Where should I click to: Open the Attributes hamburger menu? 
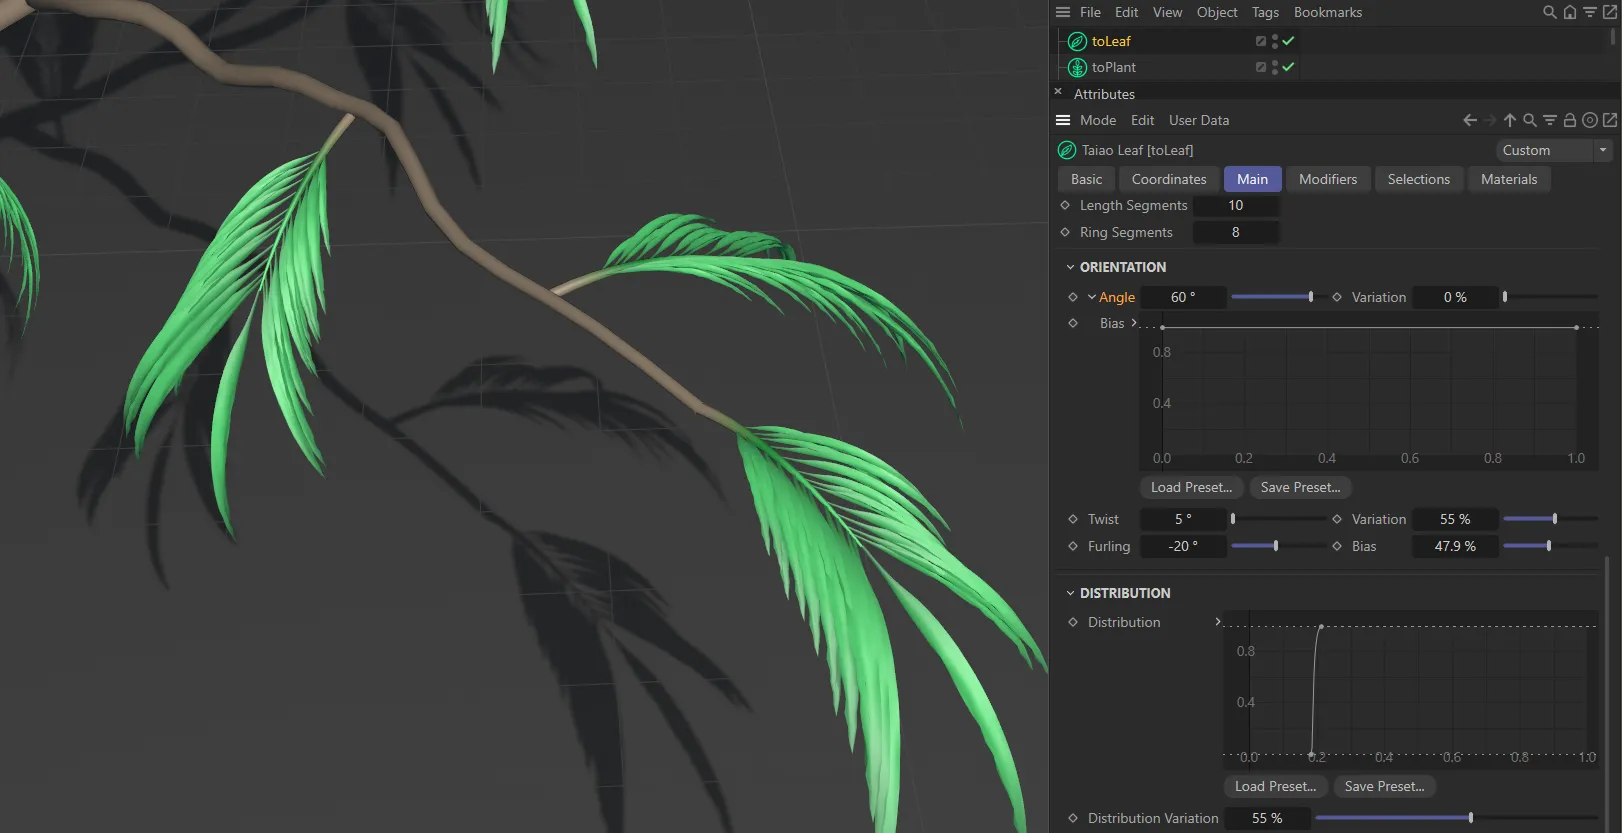(1063, 120)
